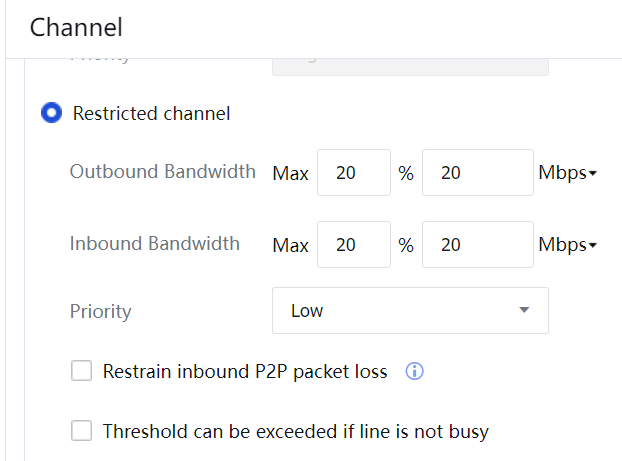This screenshot has width=622, height=461.
Task: Select the Restricted channel radio button
Action: tap(51, 113)
